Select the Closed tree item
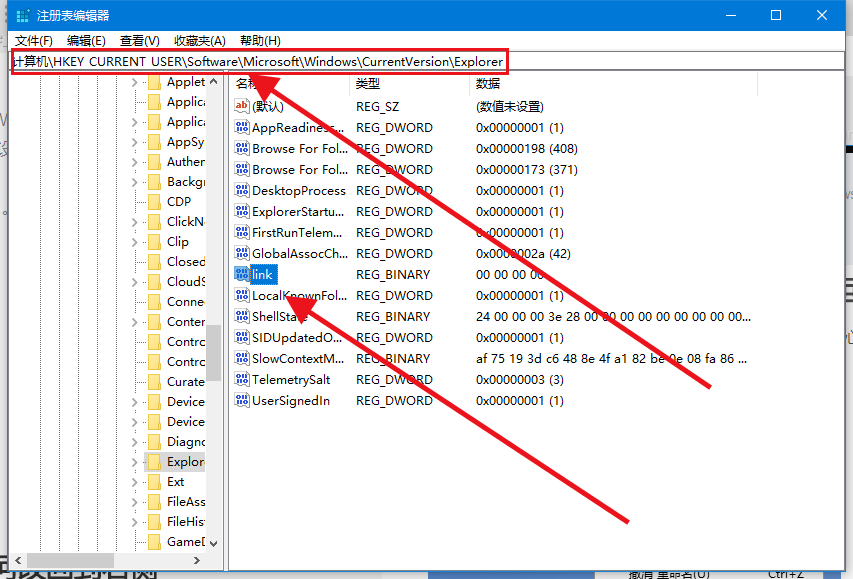 pyautogui.click(x=186, y=262)
